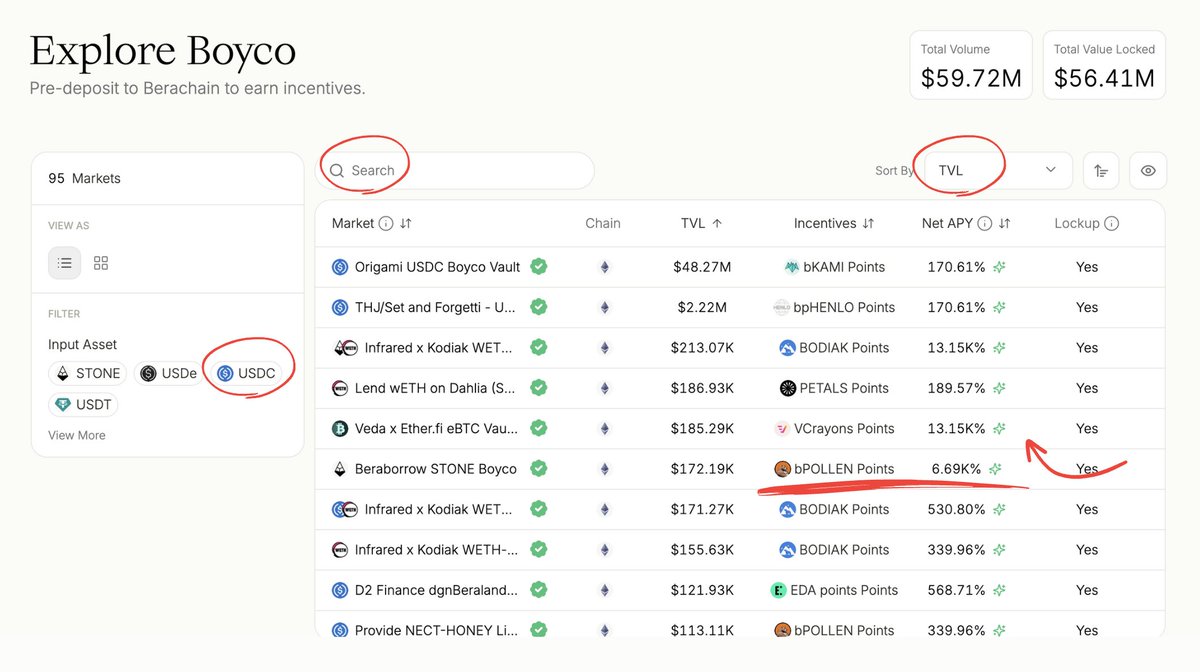Viewport: 1200px width, 672px height.
Task: Click Lockup column info icon
Action: click(x=1112, y=224)
